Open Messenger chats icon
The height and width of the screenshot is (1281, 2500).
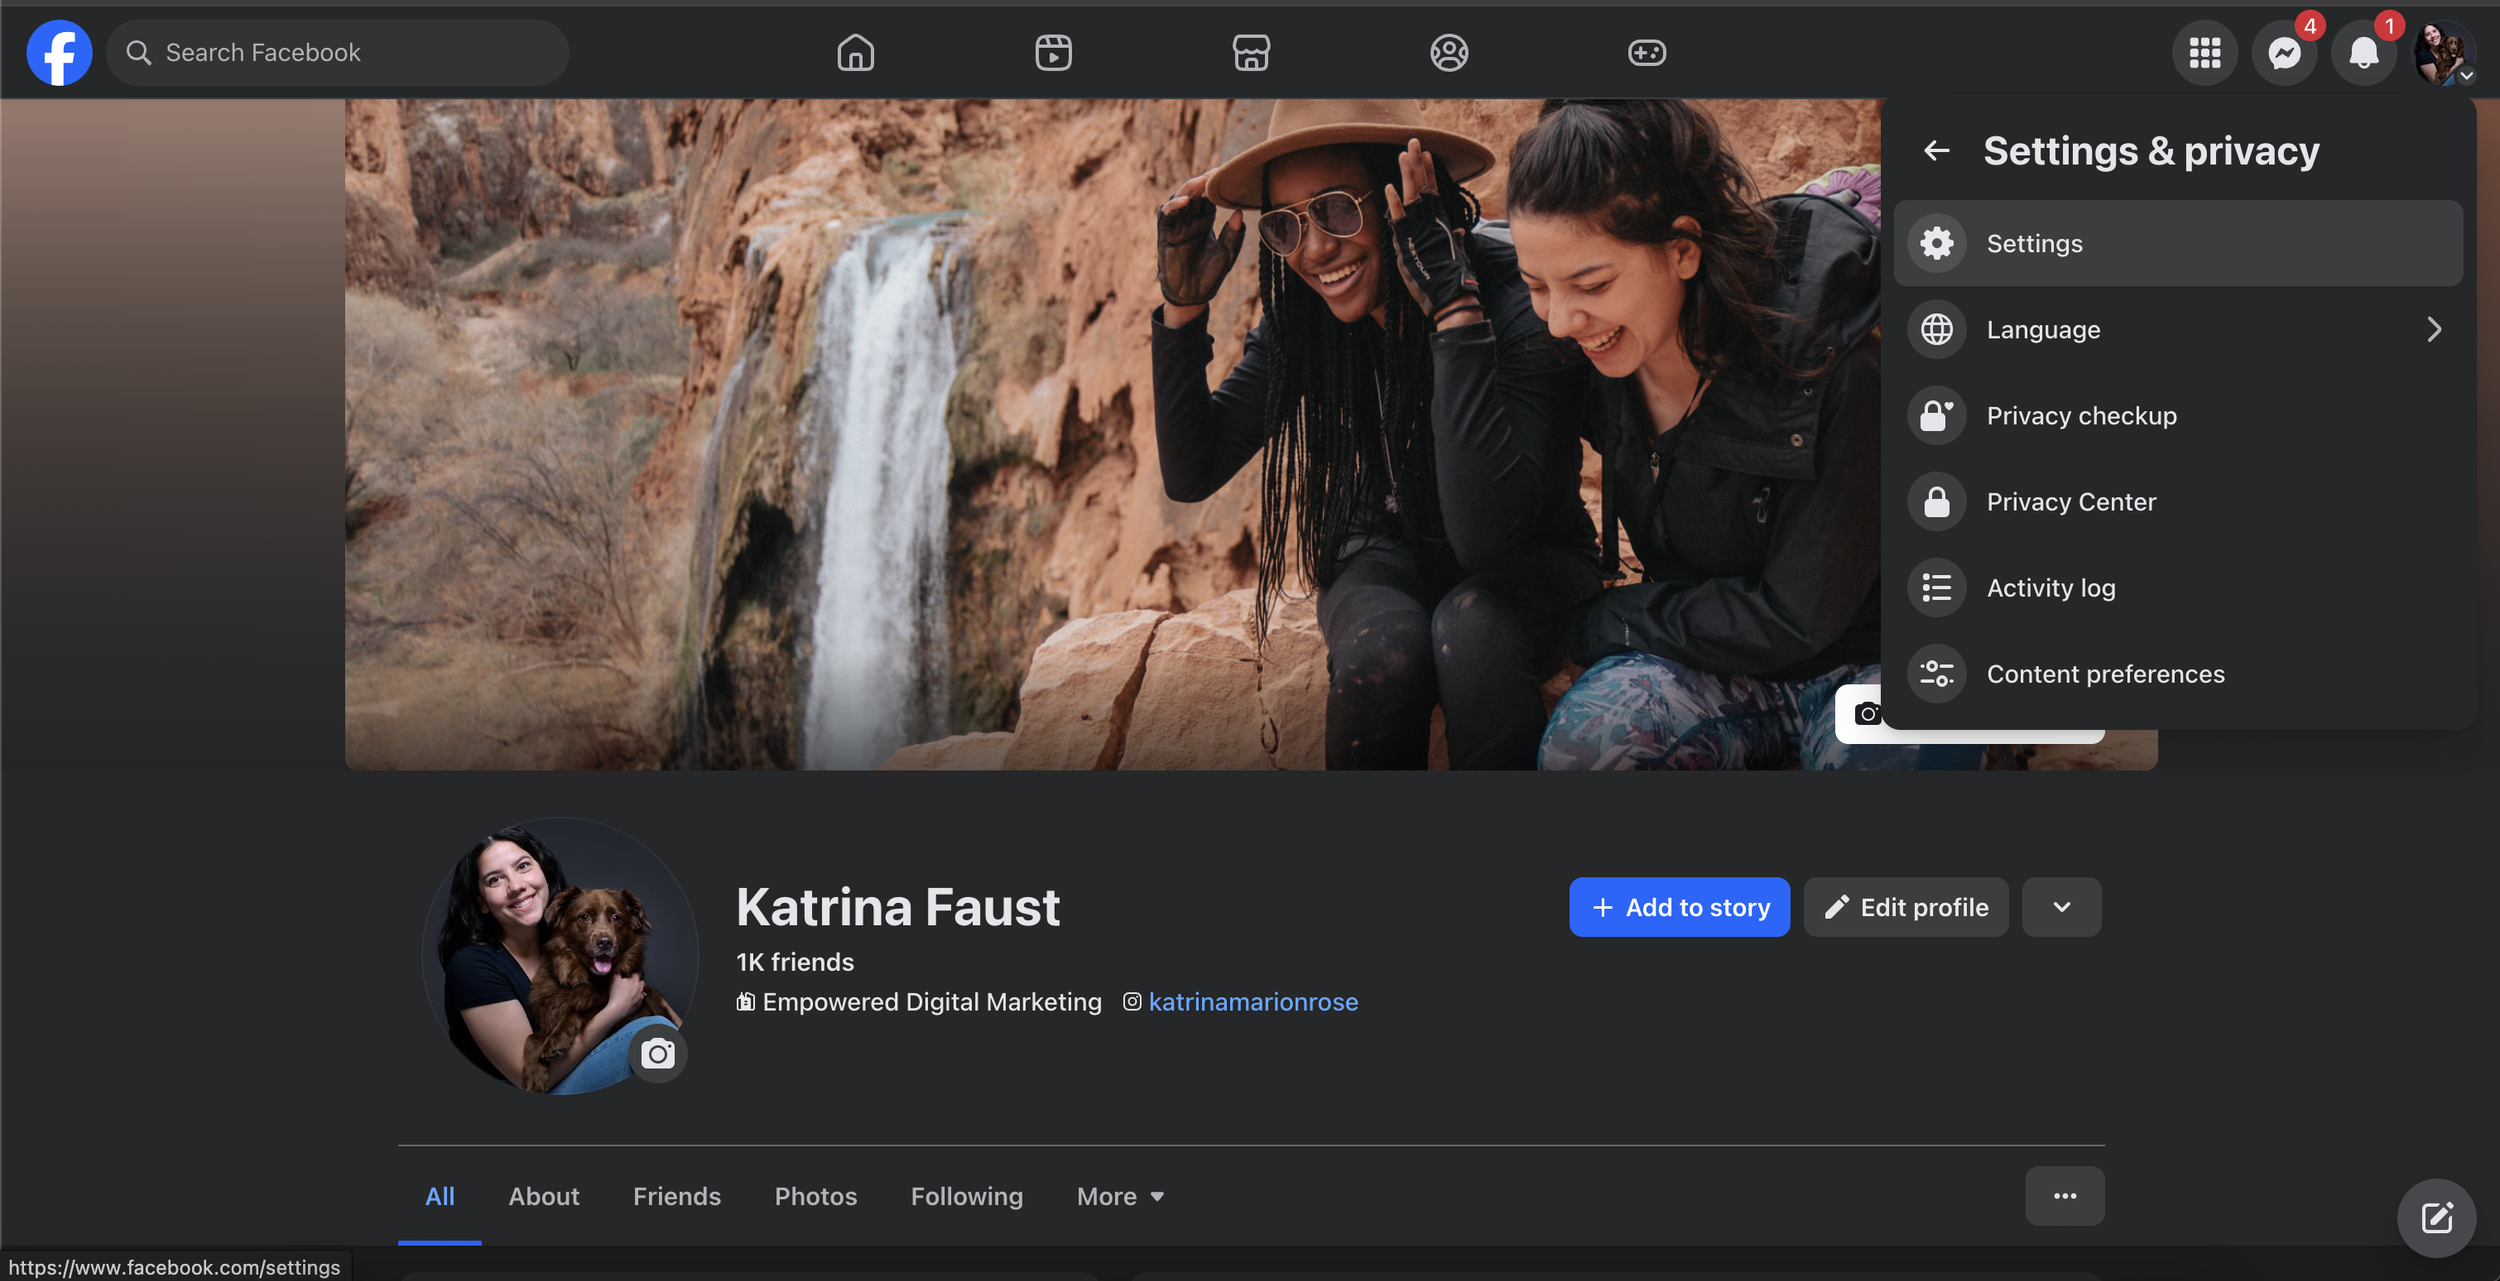pyautogui.click(x=2284, y=52)
